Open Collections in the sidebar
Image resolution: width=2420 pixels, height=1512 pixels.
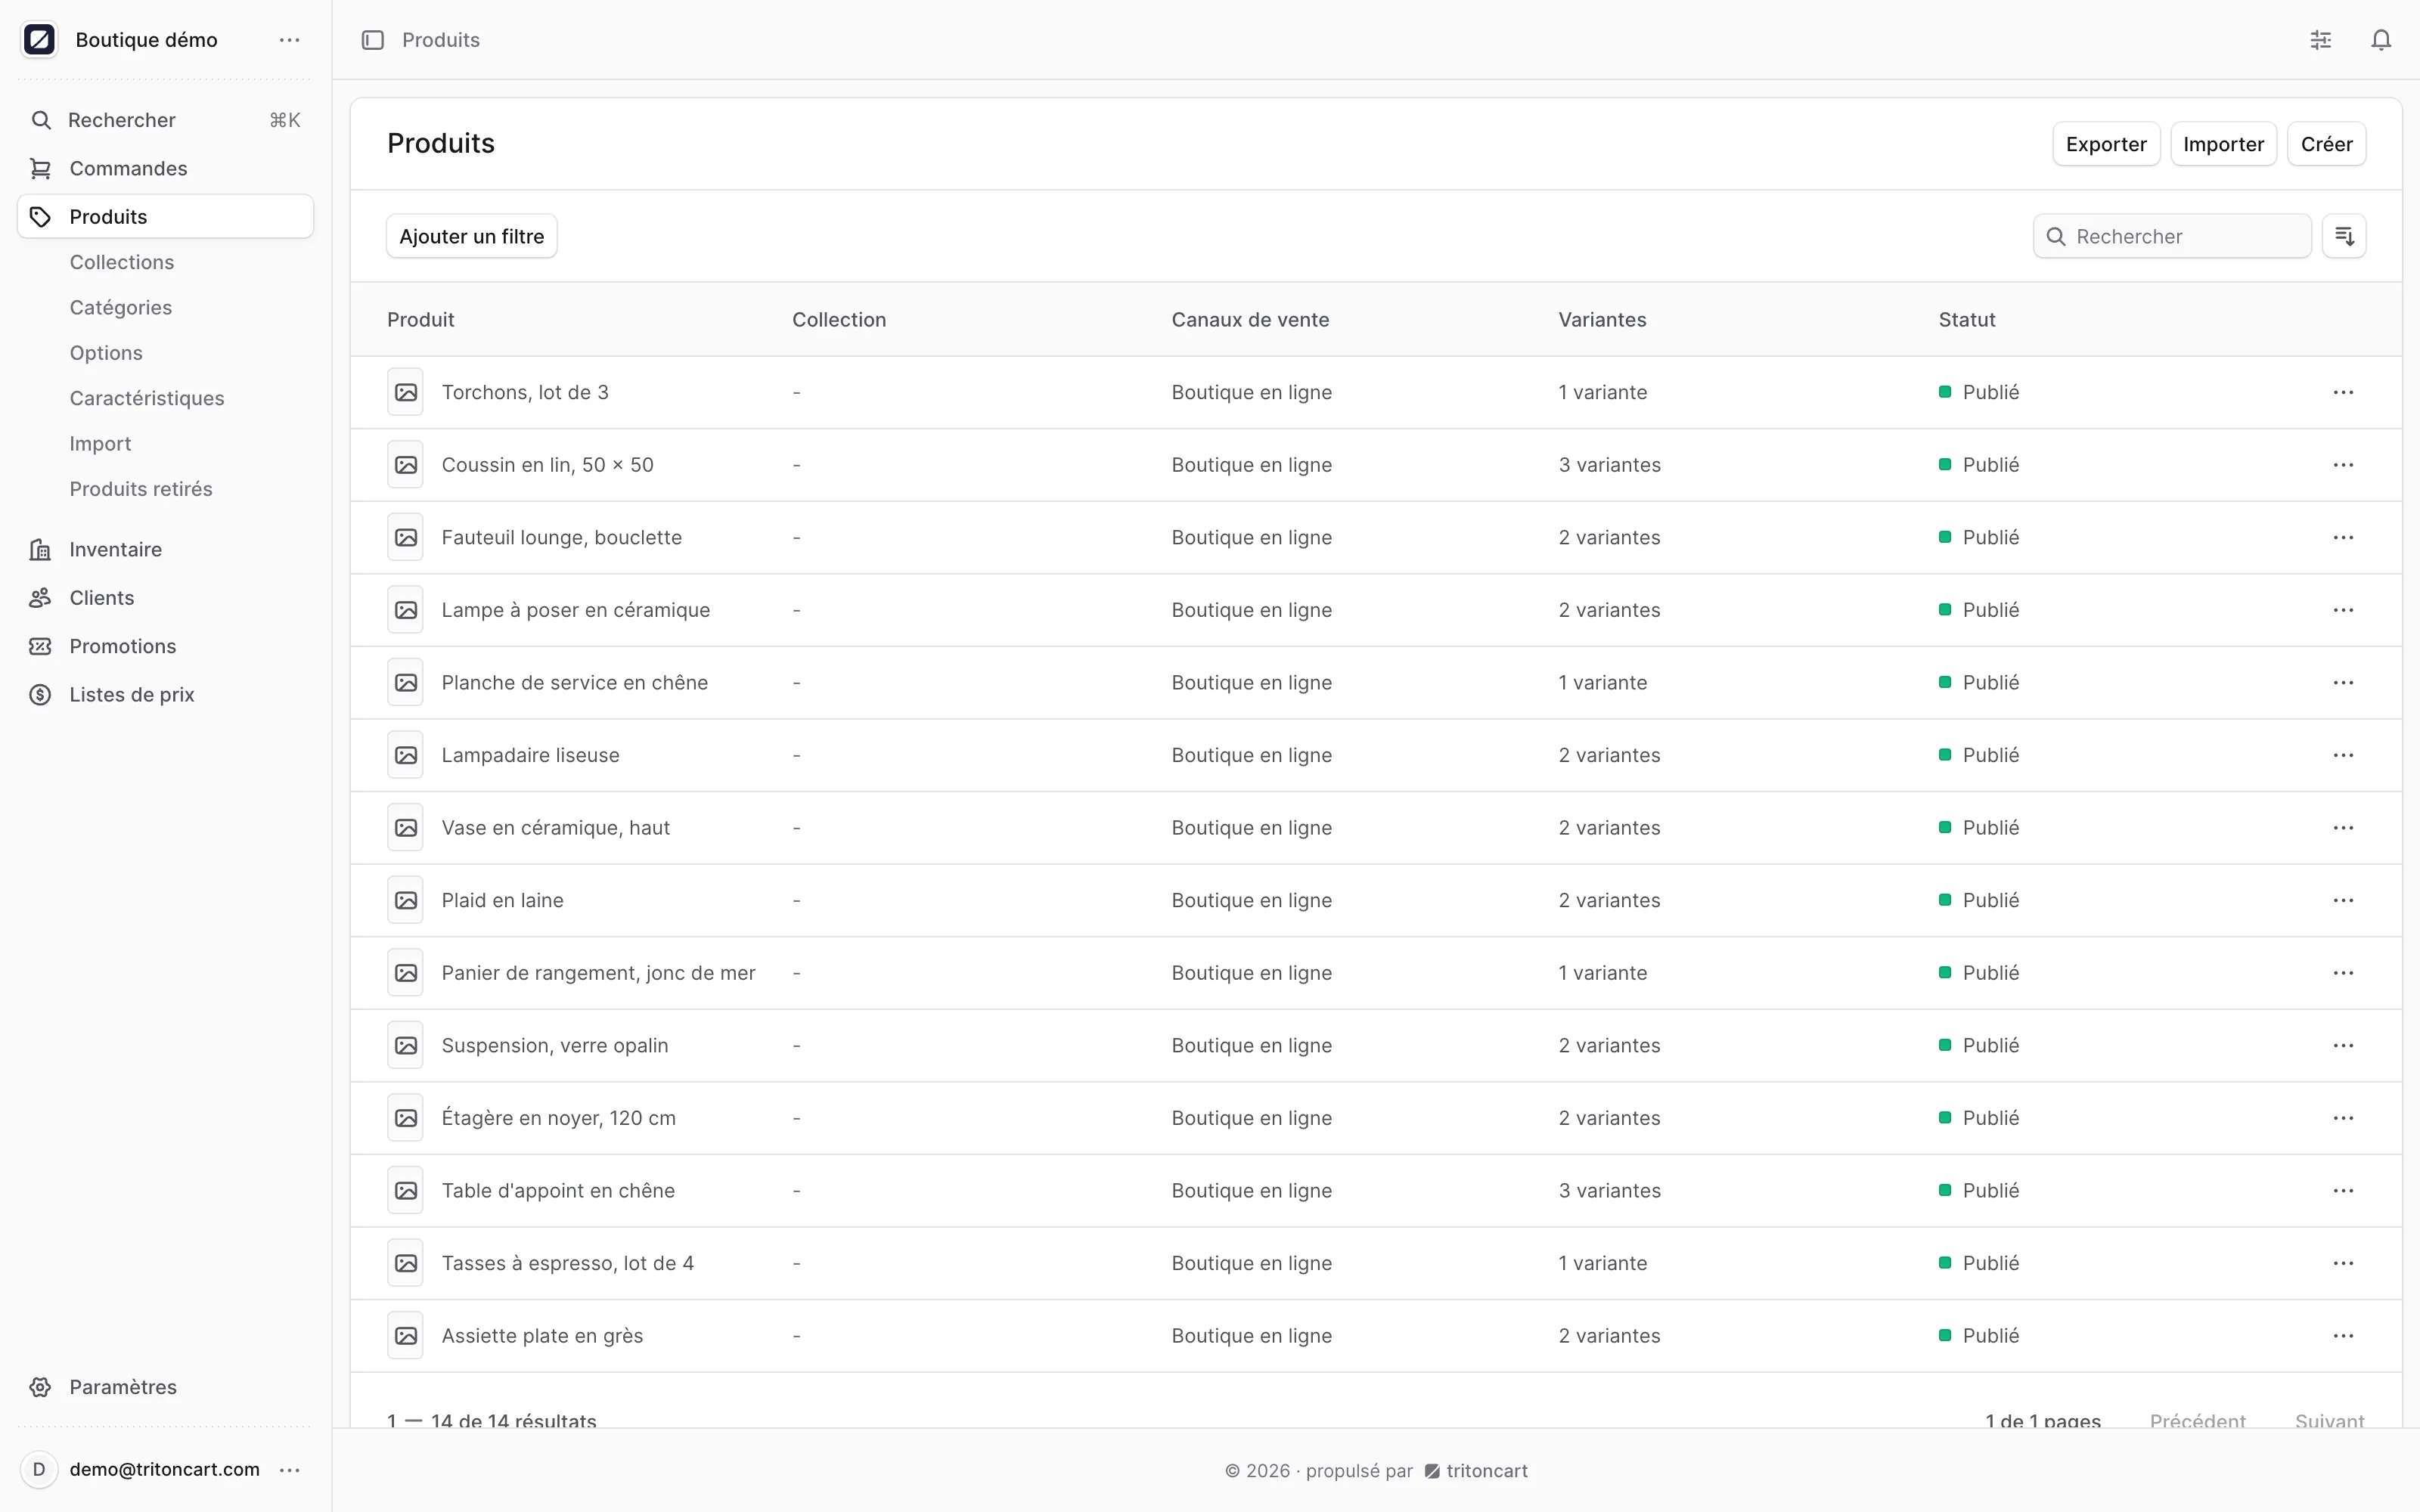coord(122,262)
